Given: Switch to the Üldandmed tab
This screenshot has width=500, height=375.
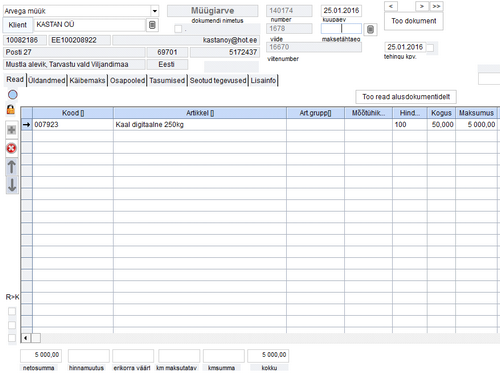Looking at the screenshot, I should point(47,80).
